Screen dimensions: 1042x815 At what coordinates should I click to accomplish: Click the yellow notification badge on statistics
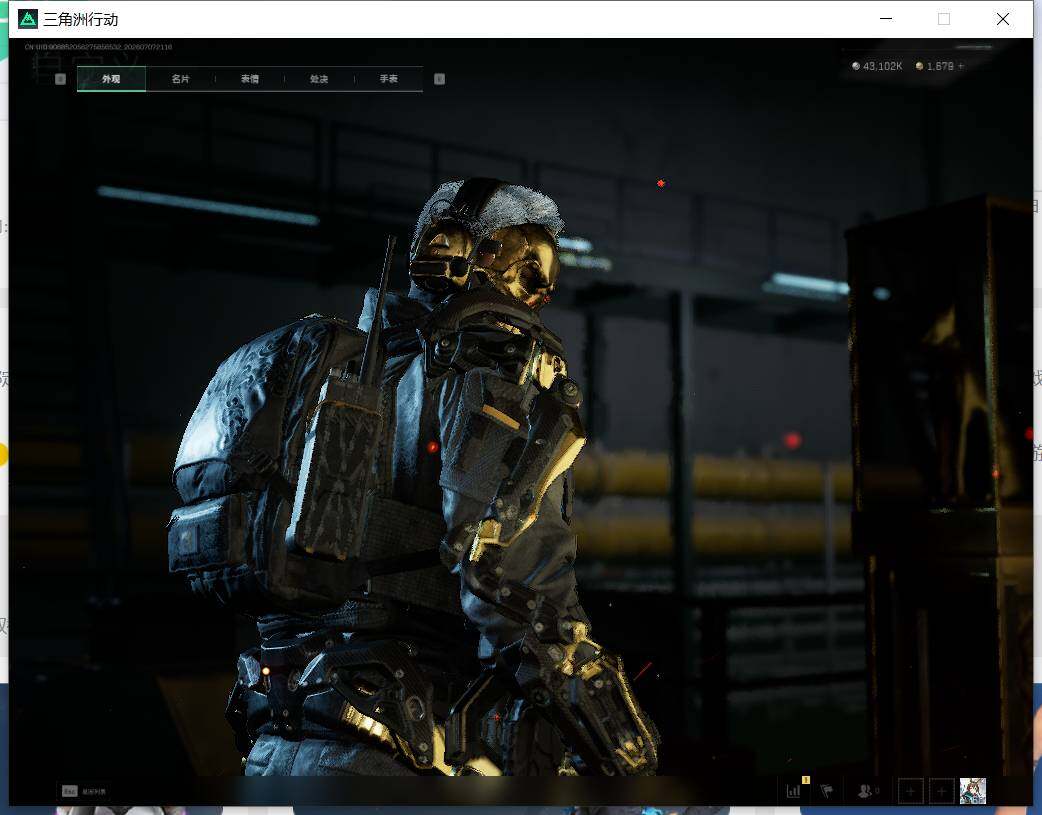coord(805,780)
